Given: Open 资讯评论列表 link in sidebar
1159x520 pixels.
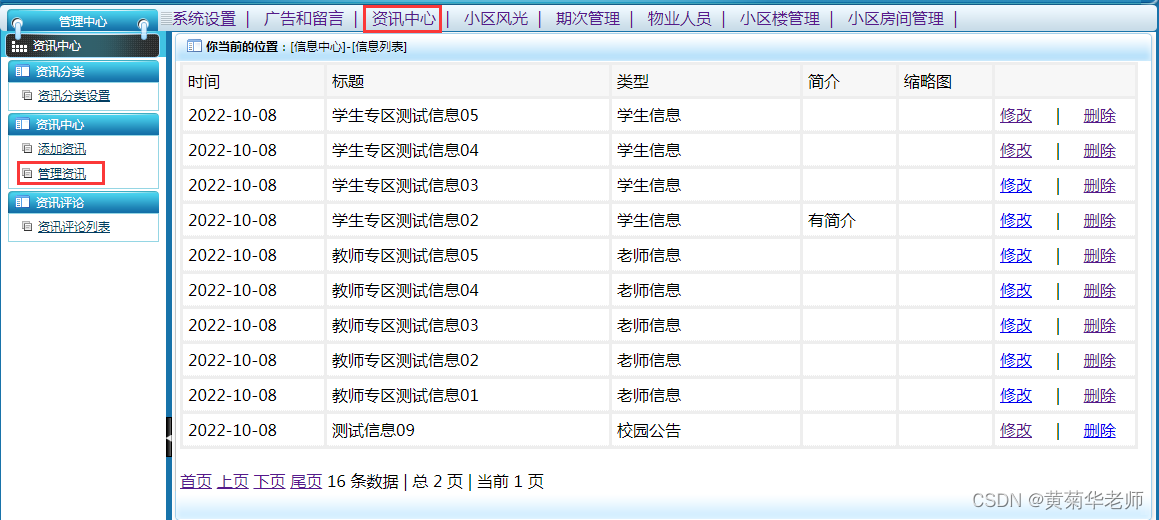Looking at the screenshot, I should click(74, 227).
